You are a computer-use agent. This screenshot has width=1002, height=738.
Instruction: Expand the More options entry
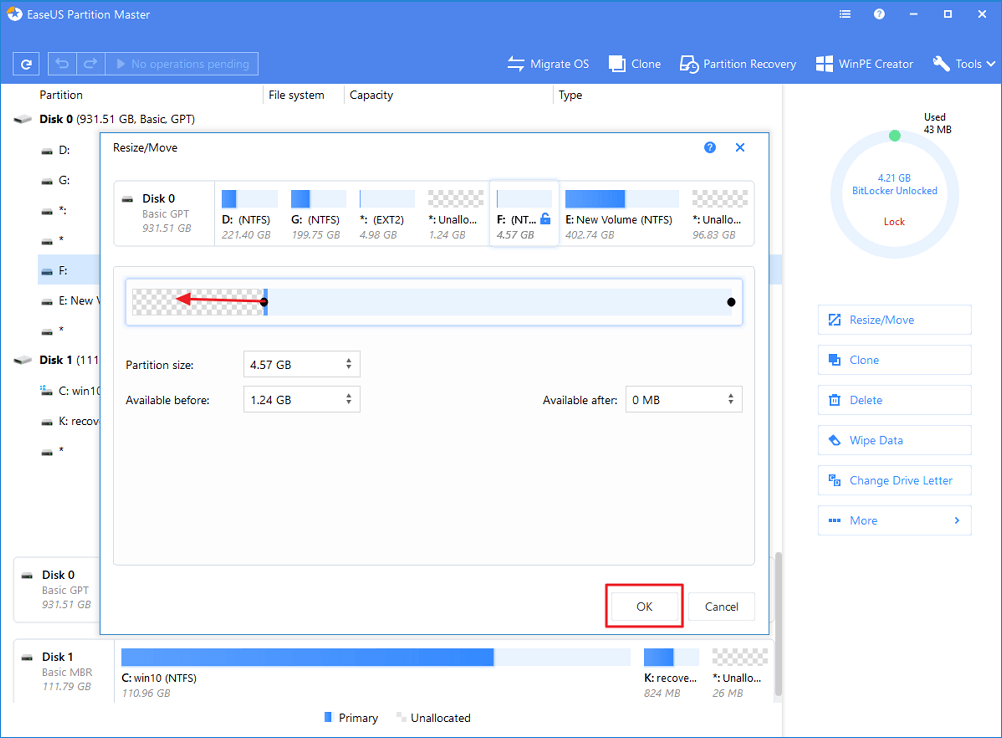[x=895, y=521]
